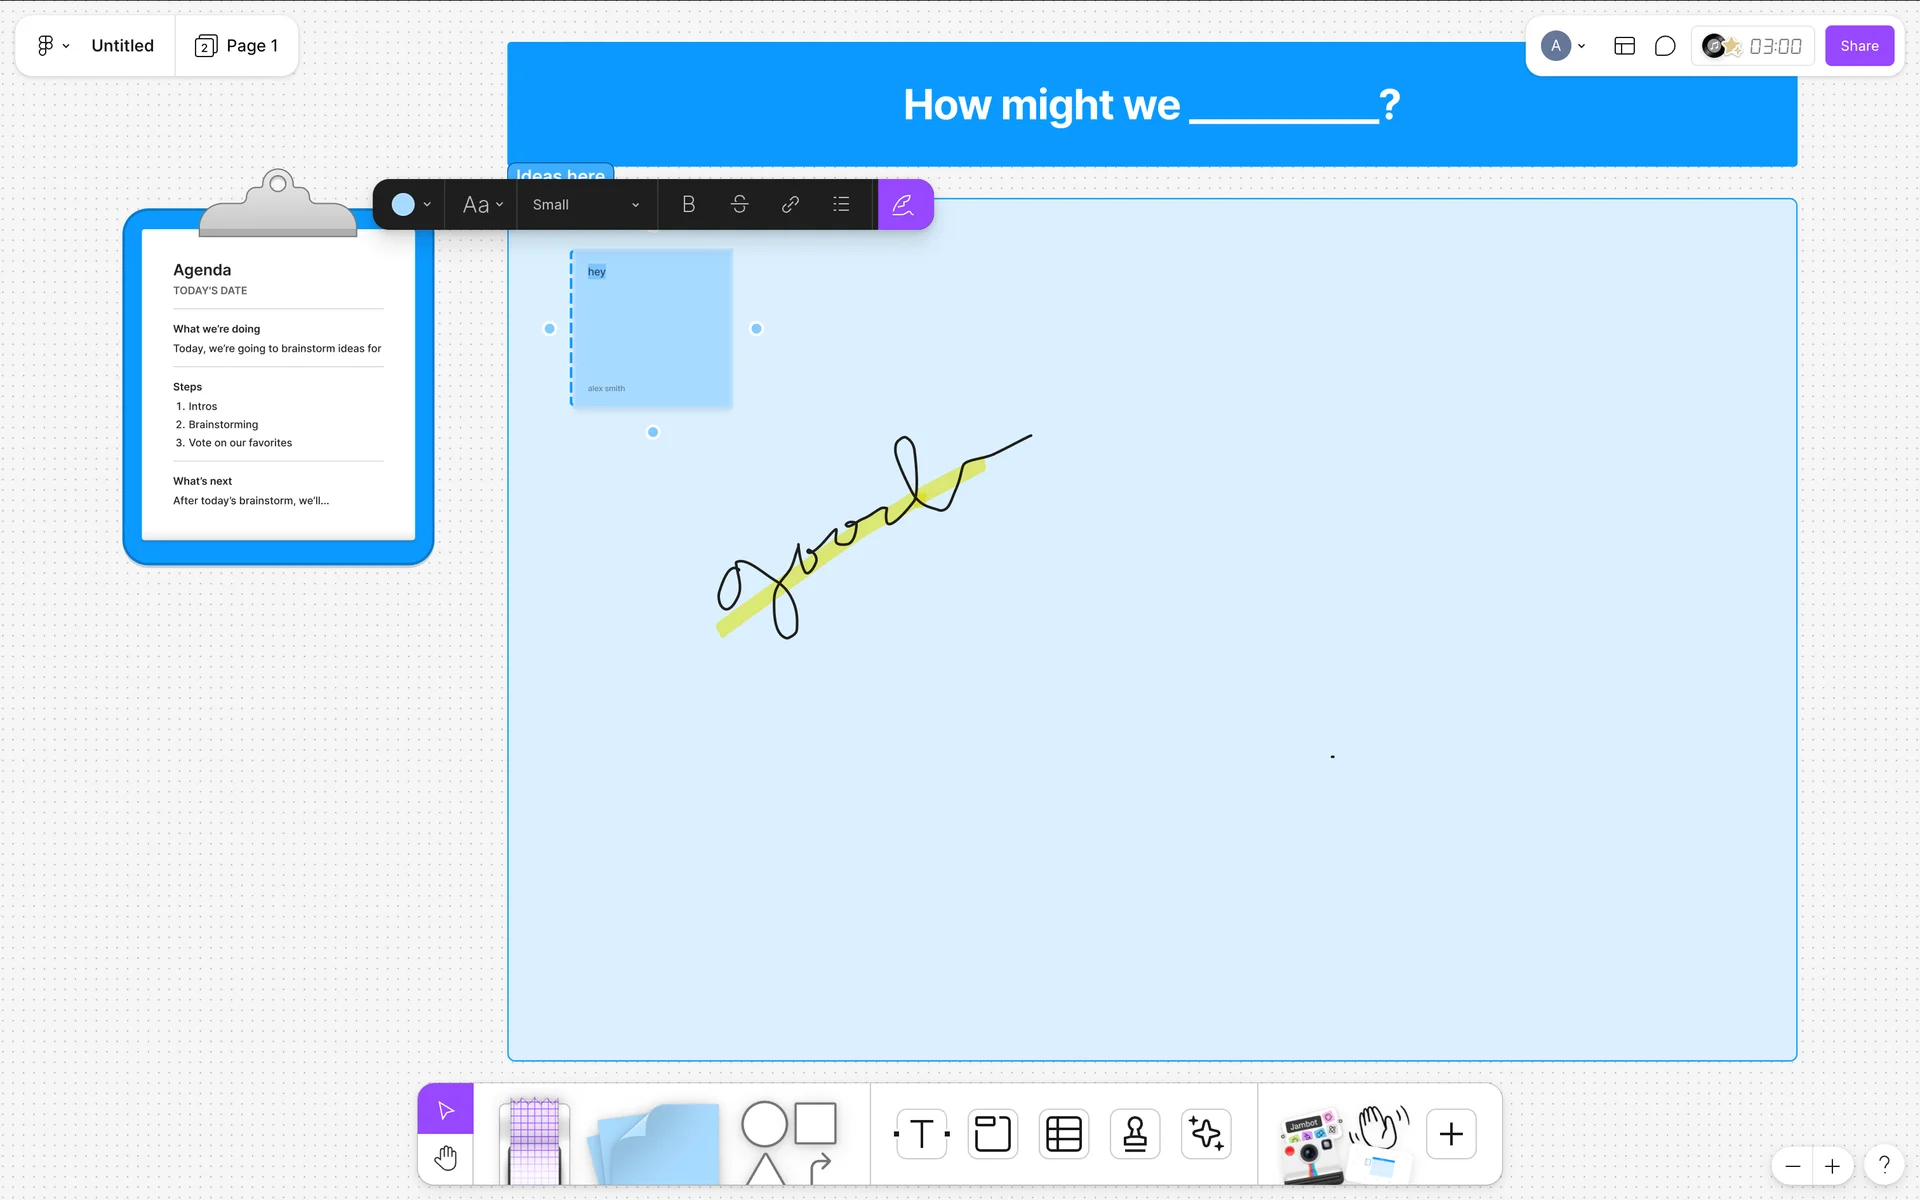Toggle strikethrough formatting
The width and height of the screenshot is (1920, 1200).
click(739, 204)
